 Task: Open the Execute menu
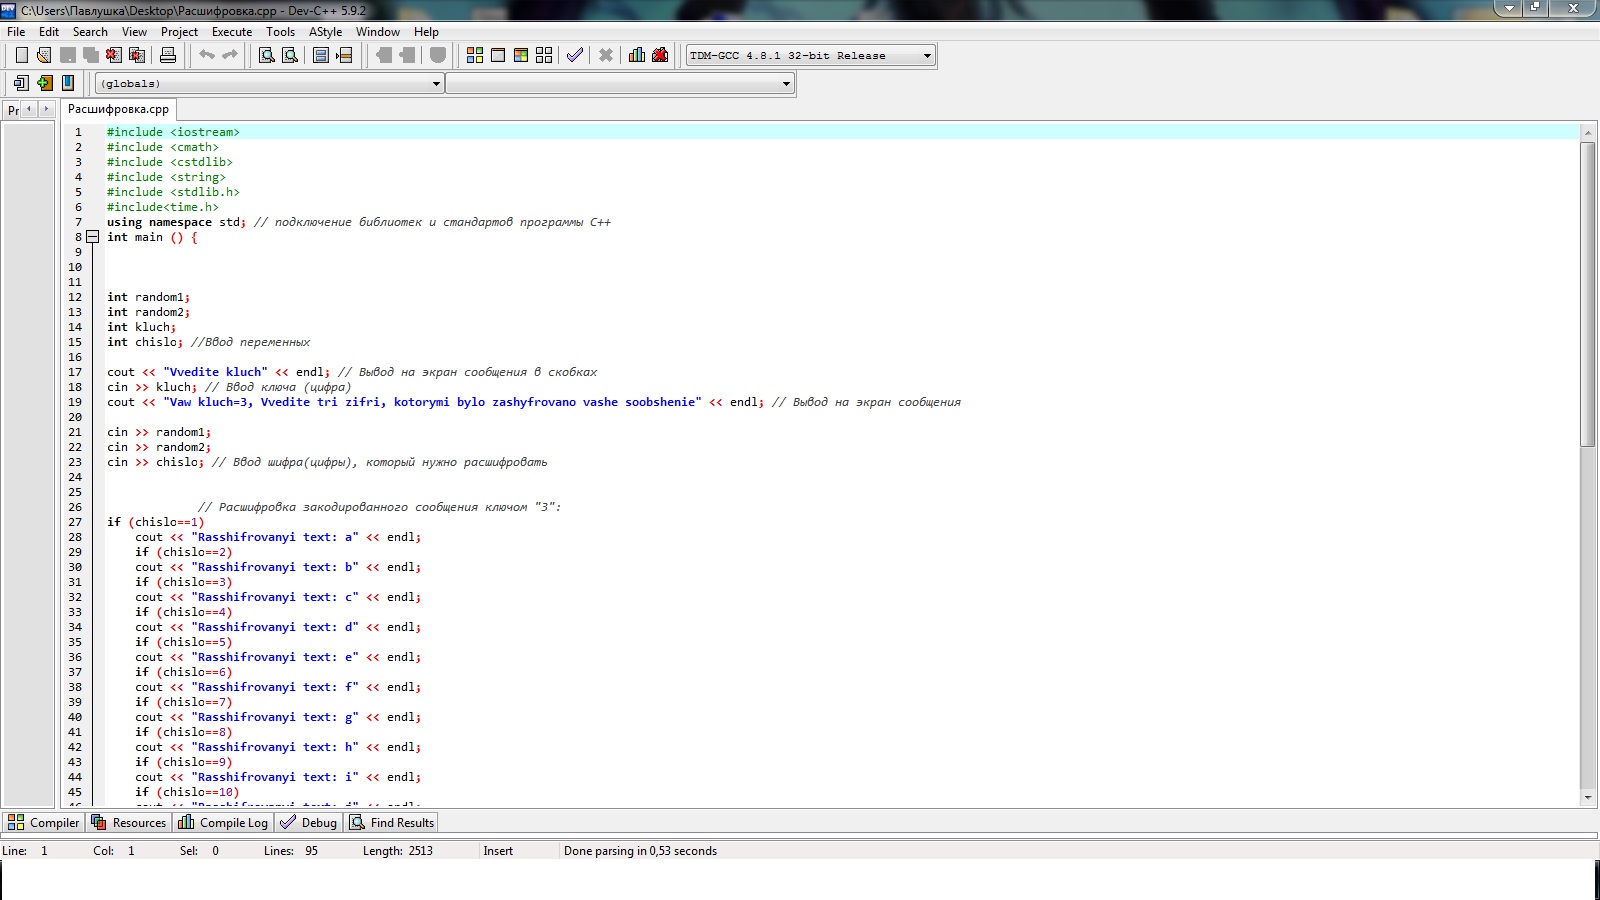(231, 32)
